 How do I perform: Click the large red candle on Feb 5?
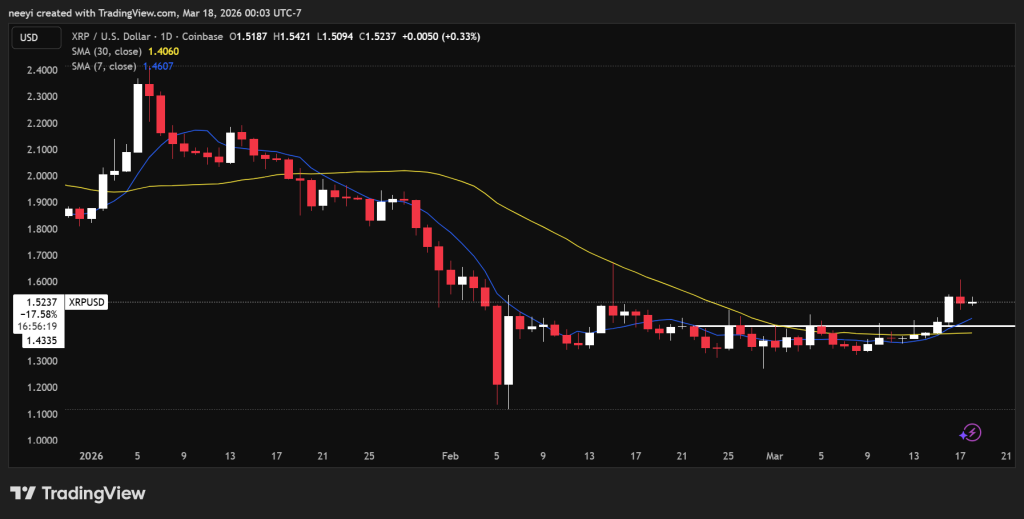point(496,345)
